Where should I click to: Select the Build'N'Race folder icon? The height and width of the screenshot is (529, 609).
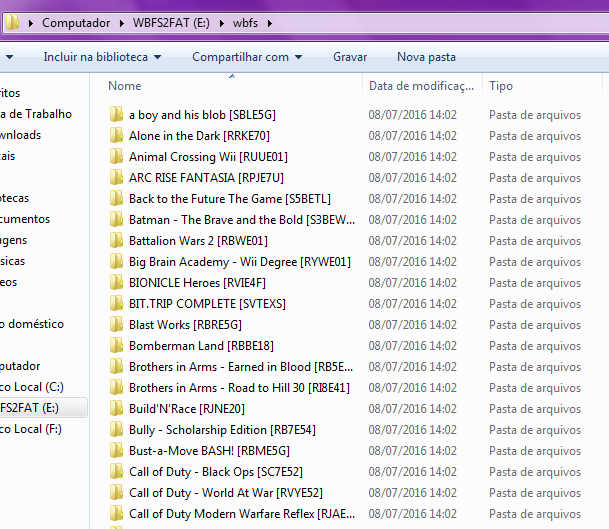tap(117, 409)
